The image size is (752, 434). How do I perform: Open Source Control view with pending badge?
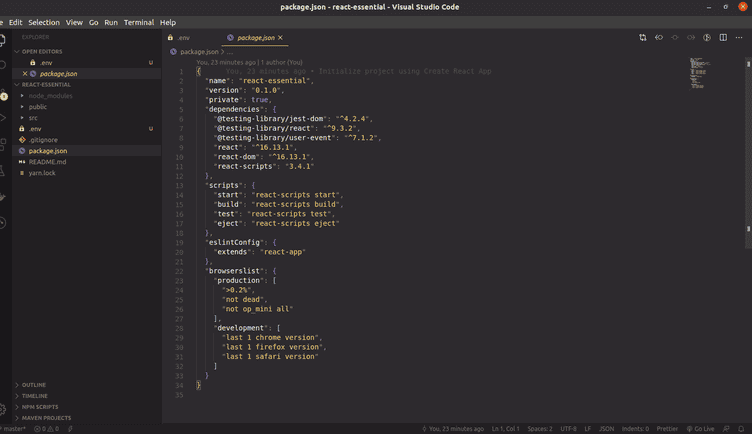[3, 95]
